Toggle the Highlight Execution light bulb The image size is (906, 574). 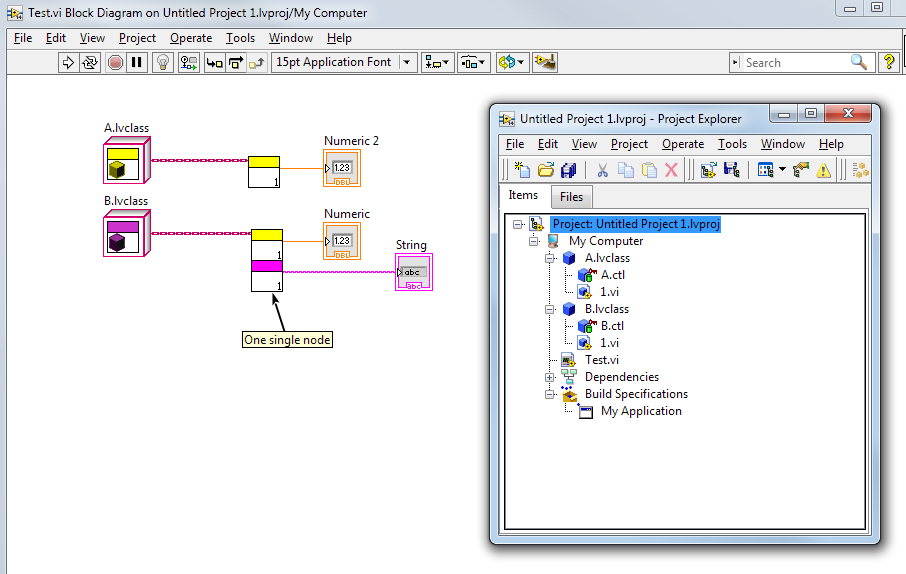pyautogui.click(x=163, y=62)
